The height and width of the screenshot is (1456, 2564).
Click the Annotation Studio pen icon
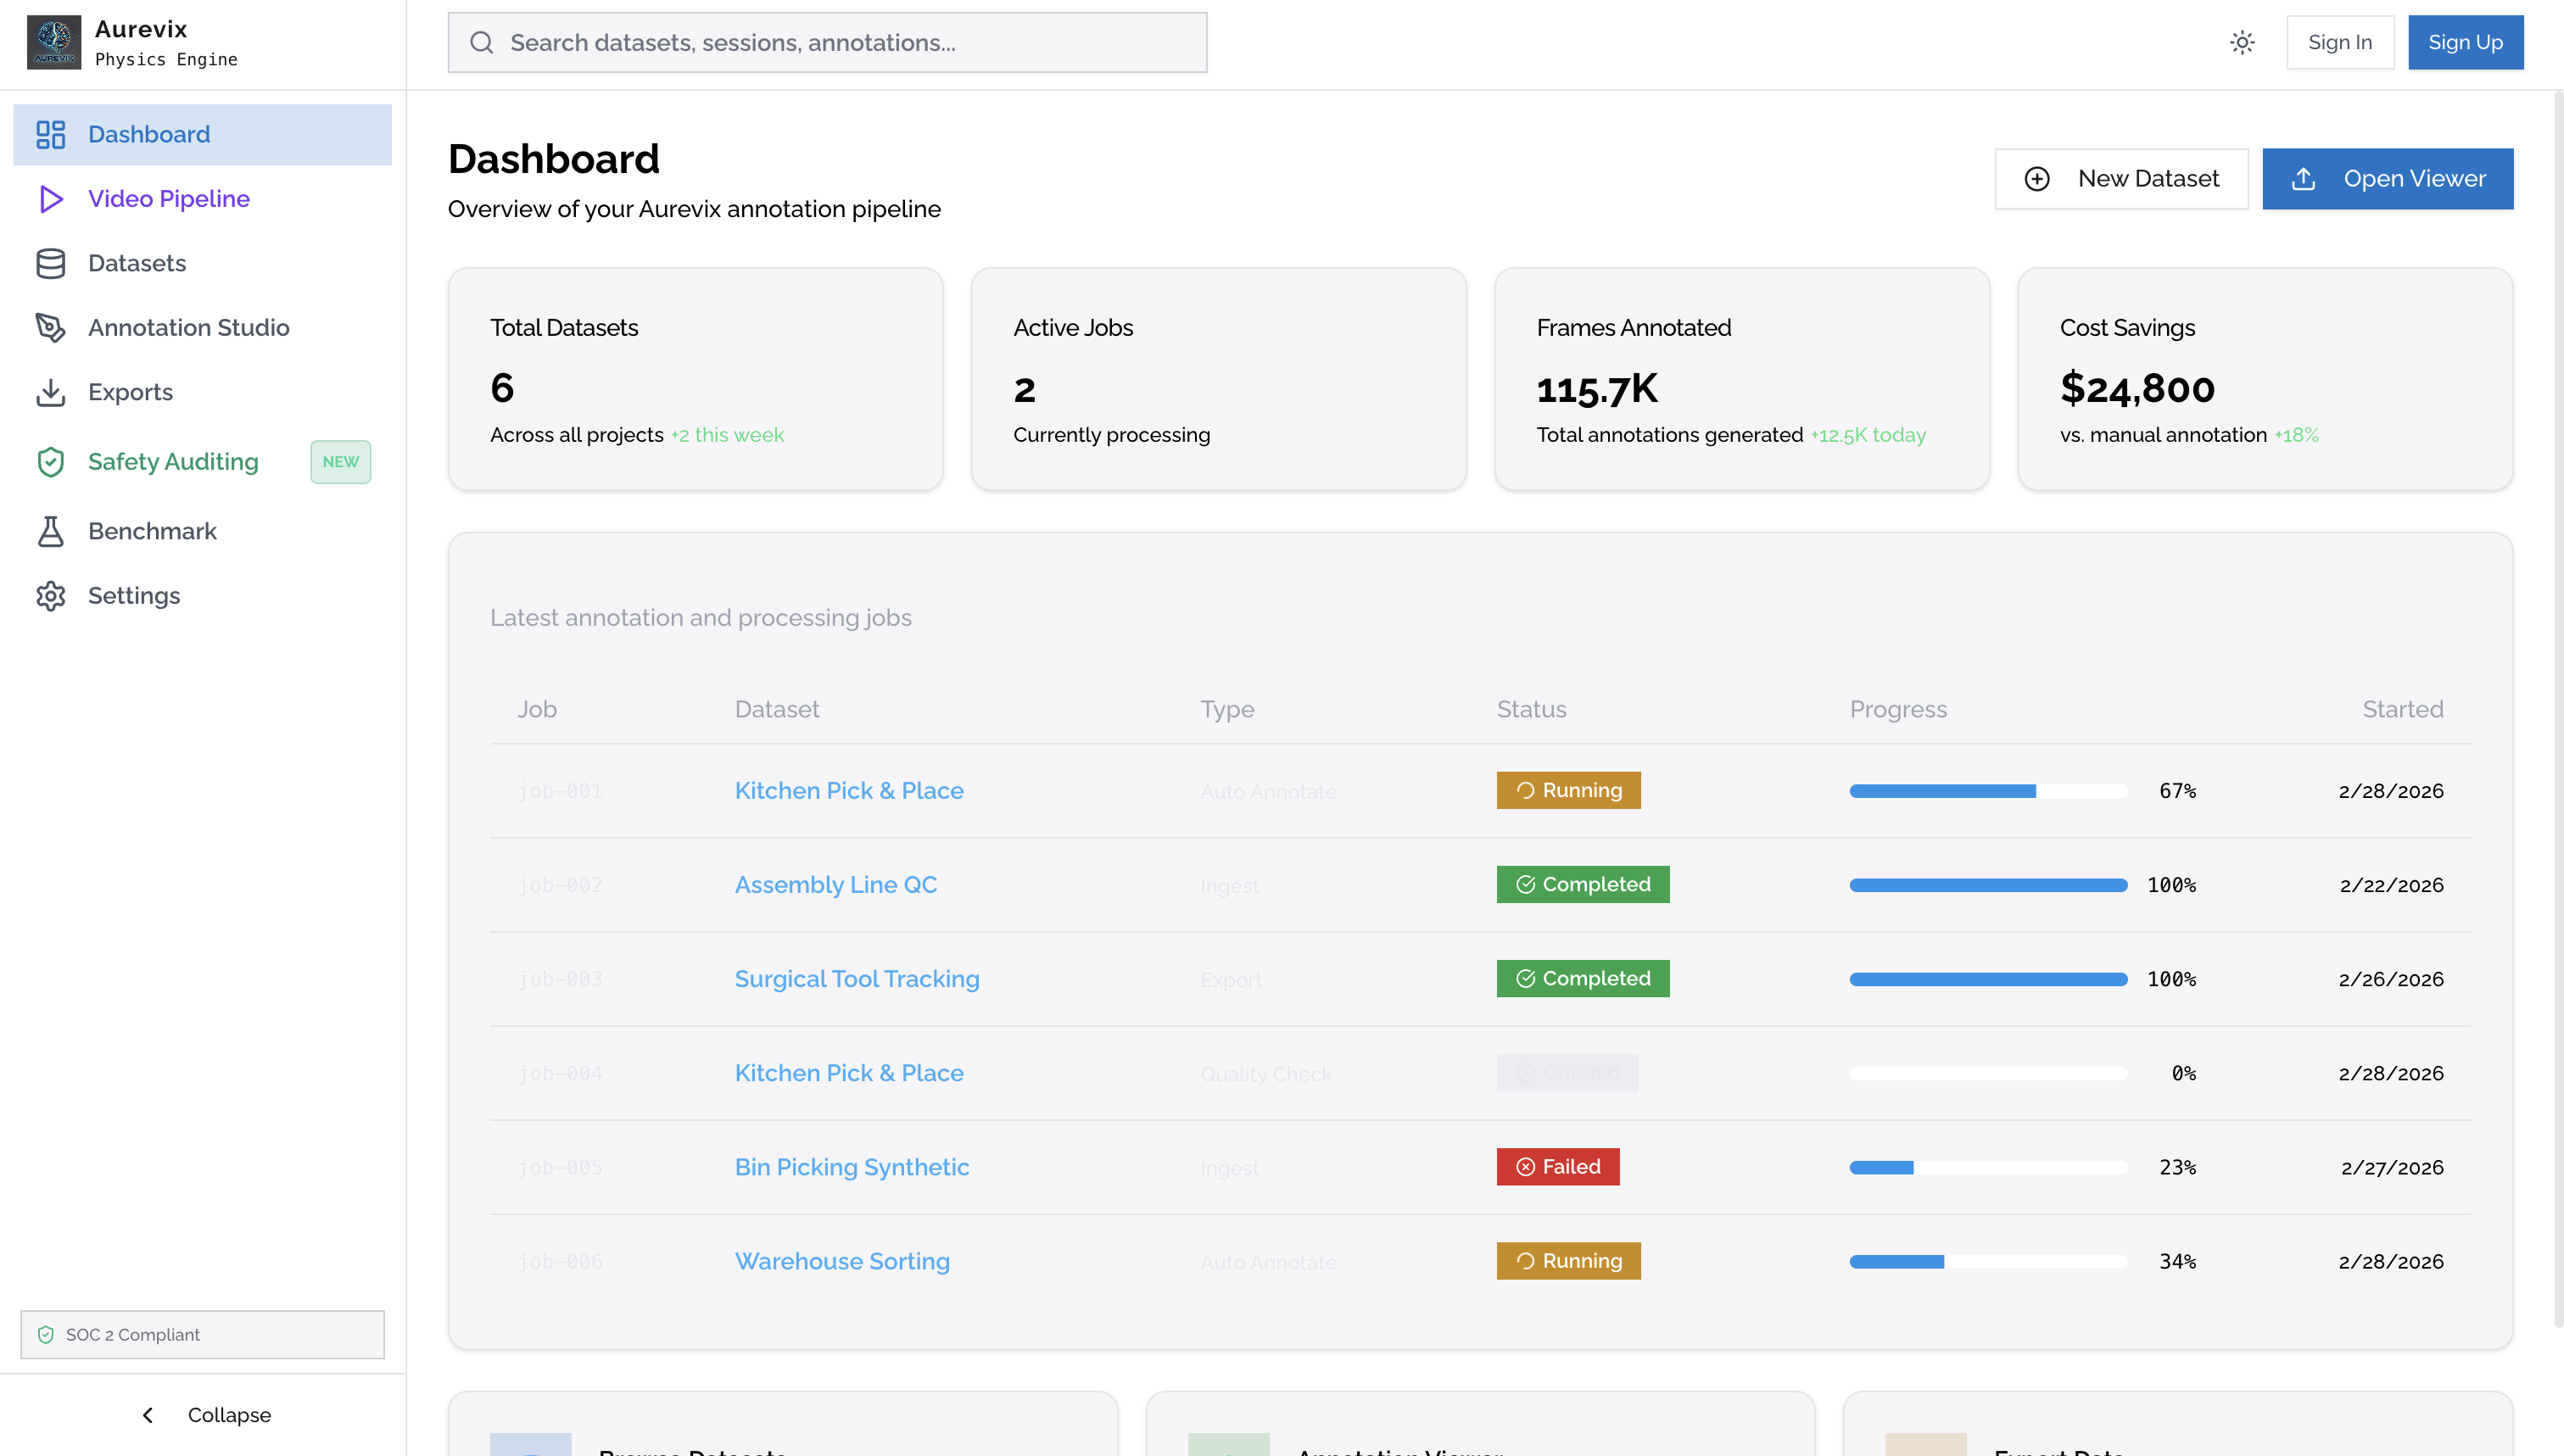pyautogui.click(x=51, y=328)
